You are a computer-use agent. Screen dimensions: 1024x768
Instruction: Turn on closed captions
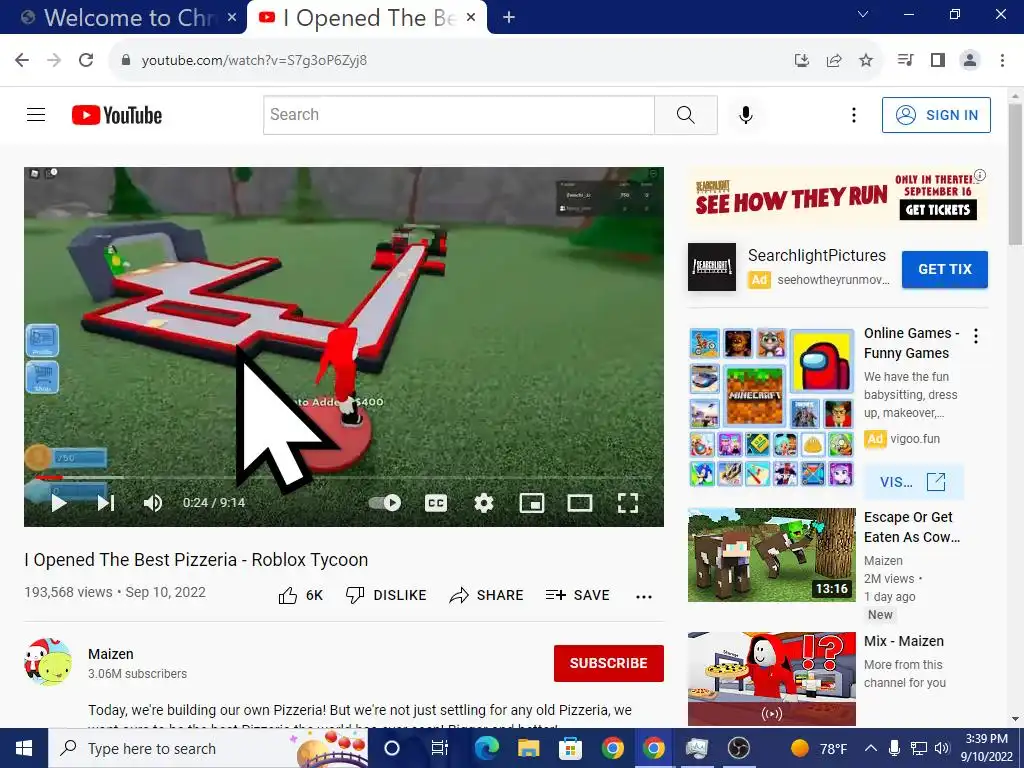coord(436,503)
